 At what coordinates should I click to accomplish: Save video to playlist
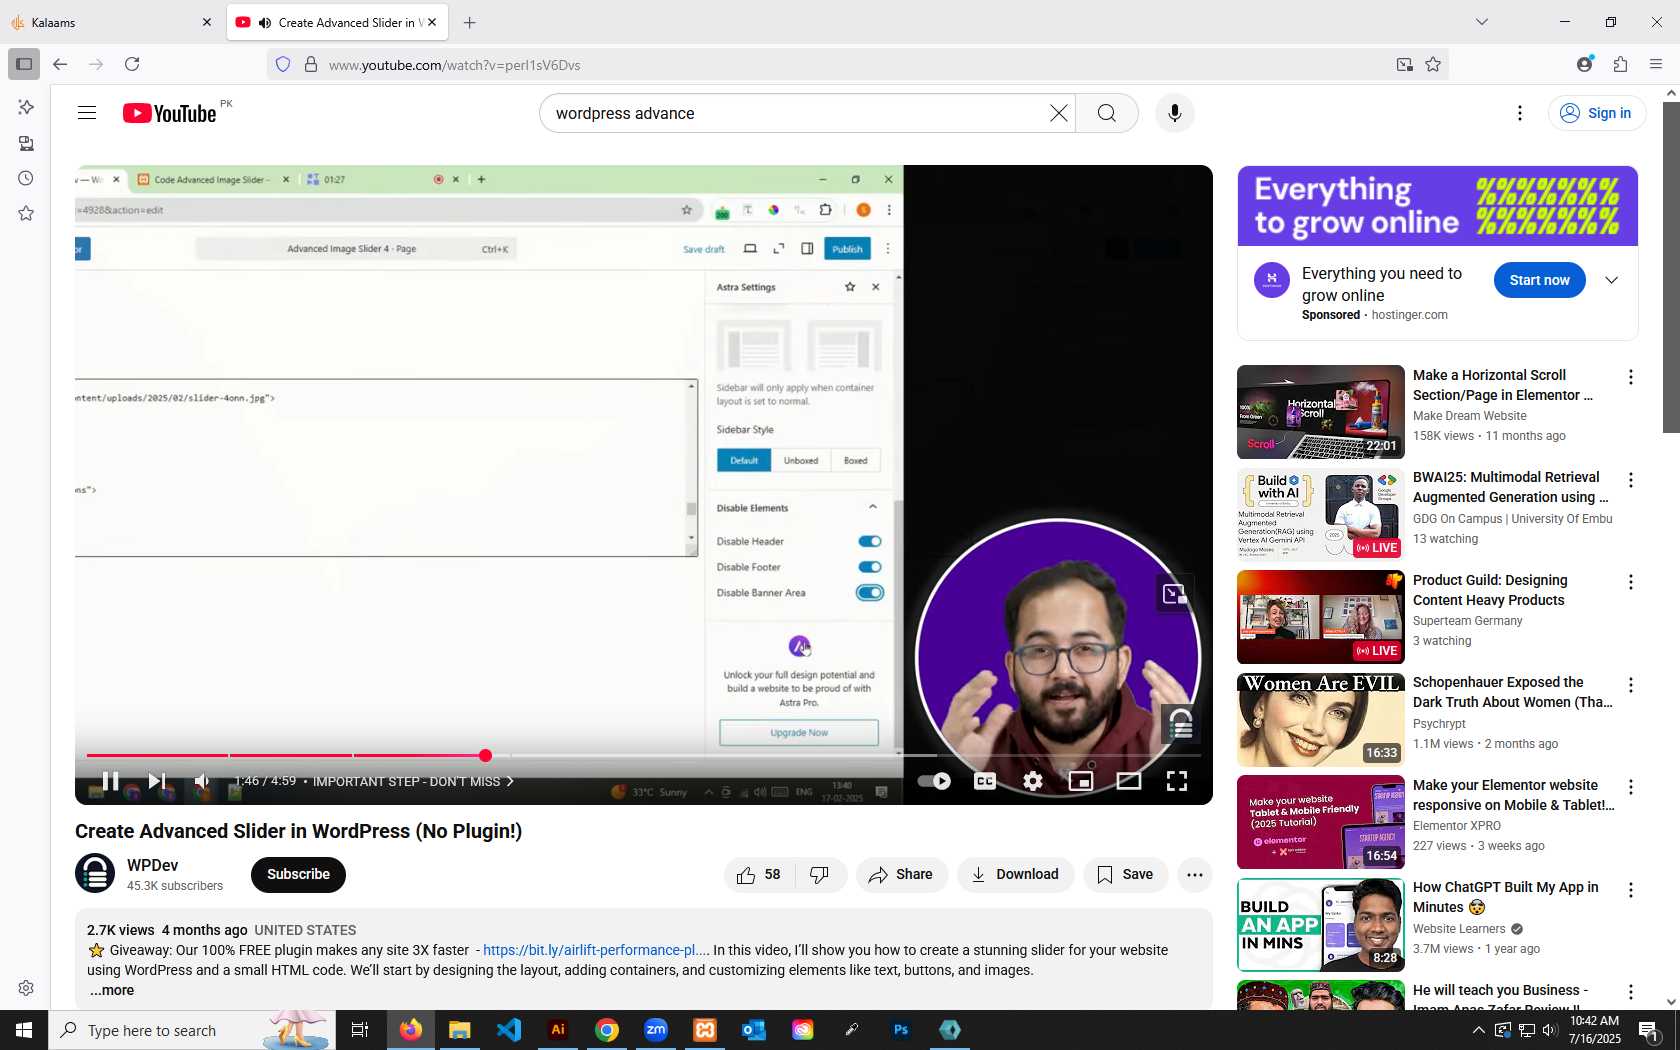point(1125,875)
